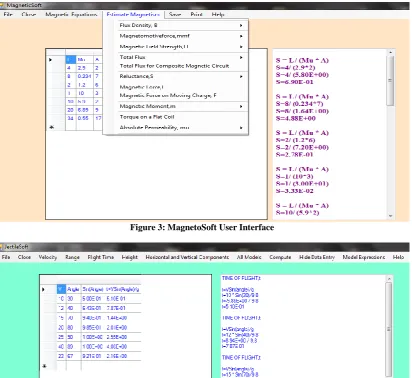Screen dimensions: 412x378
Task: Select t=VSin(Angle)/g column header
Action: [122, 289]
